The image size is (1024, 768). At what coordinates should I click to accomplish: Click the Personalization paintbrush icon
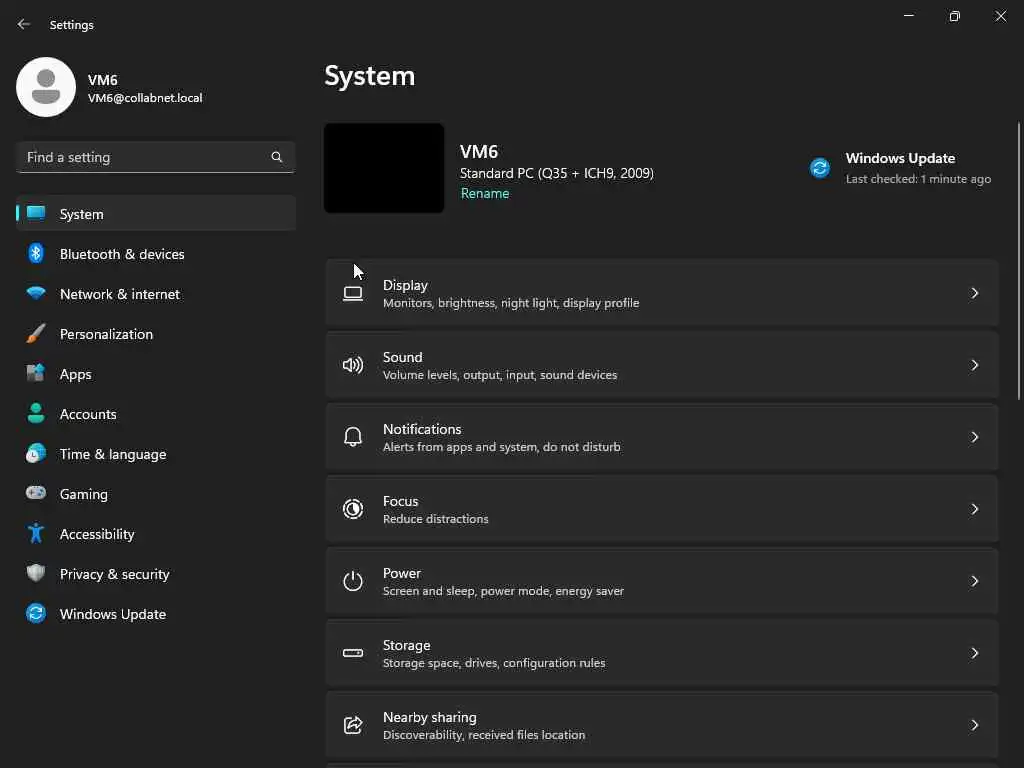point(36,334)
